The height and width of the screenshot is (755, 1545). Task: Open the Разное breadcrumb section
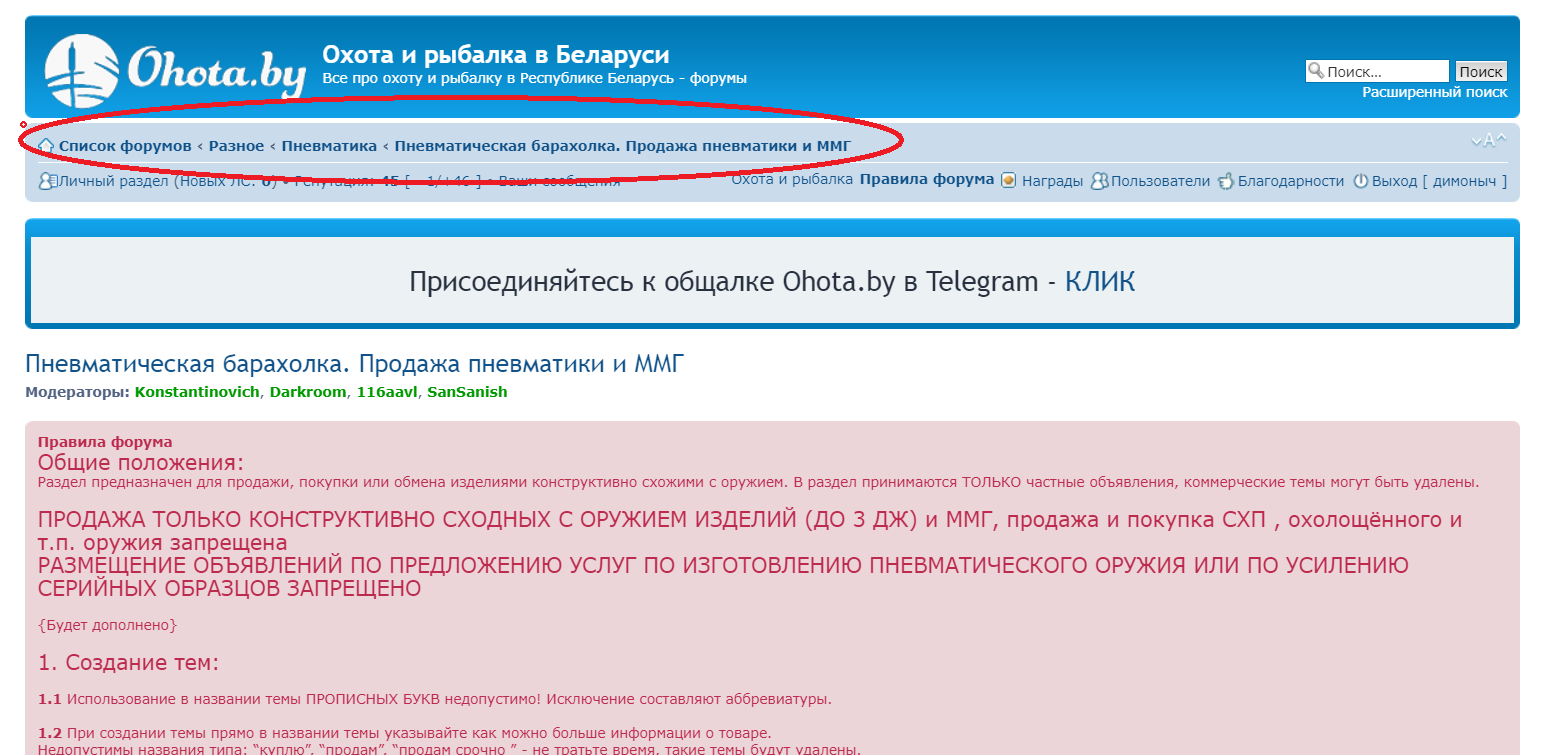pos(236,146)
